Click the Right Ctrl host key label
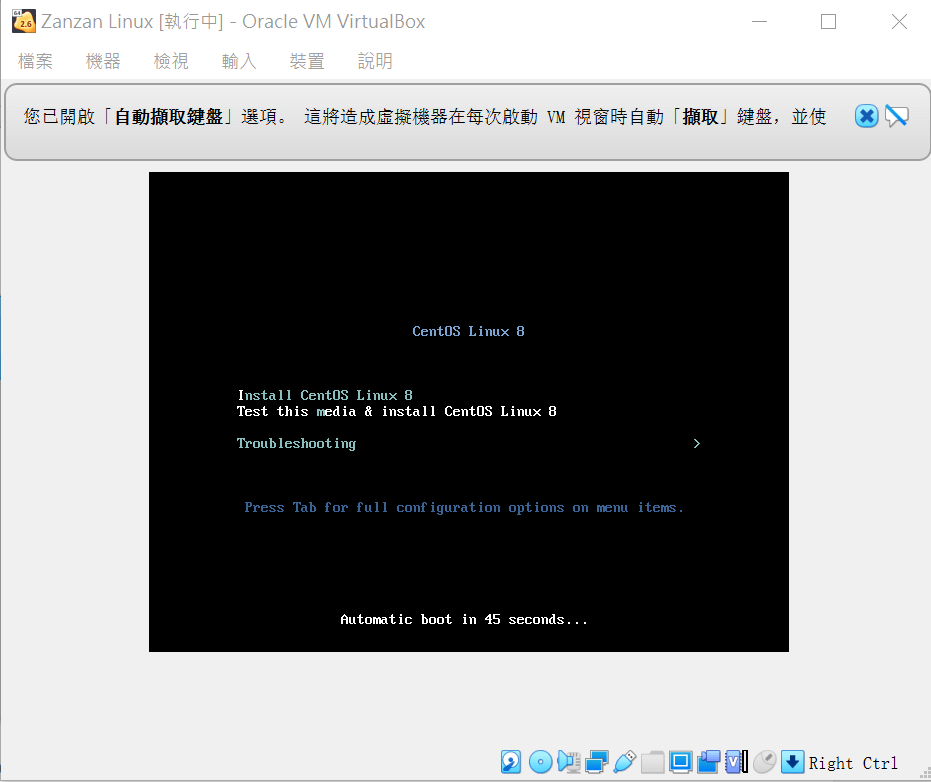The image size is (931, 782). [x=853, y=763]
